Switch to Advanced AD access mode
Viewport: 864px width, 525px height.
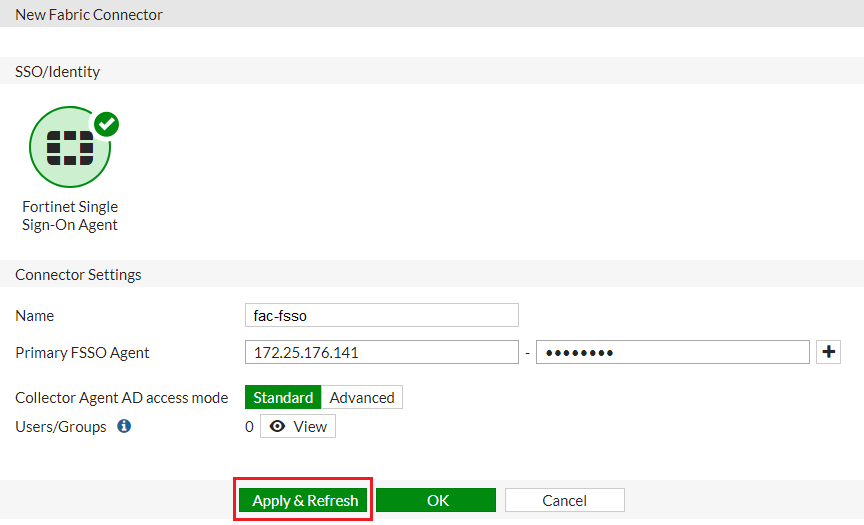[x=362, y=398]
